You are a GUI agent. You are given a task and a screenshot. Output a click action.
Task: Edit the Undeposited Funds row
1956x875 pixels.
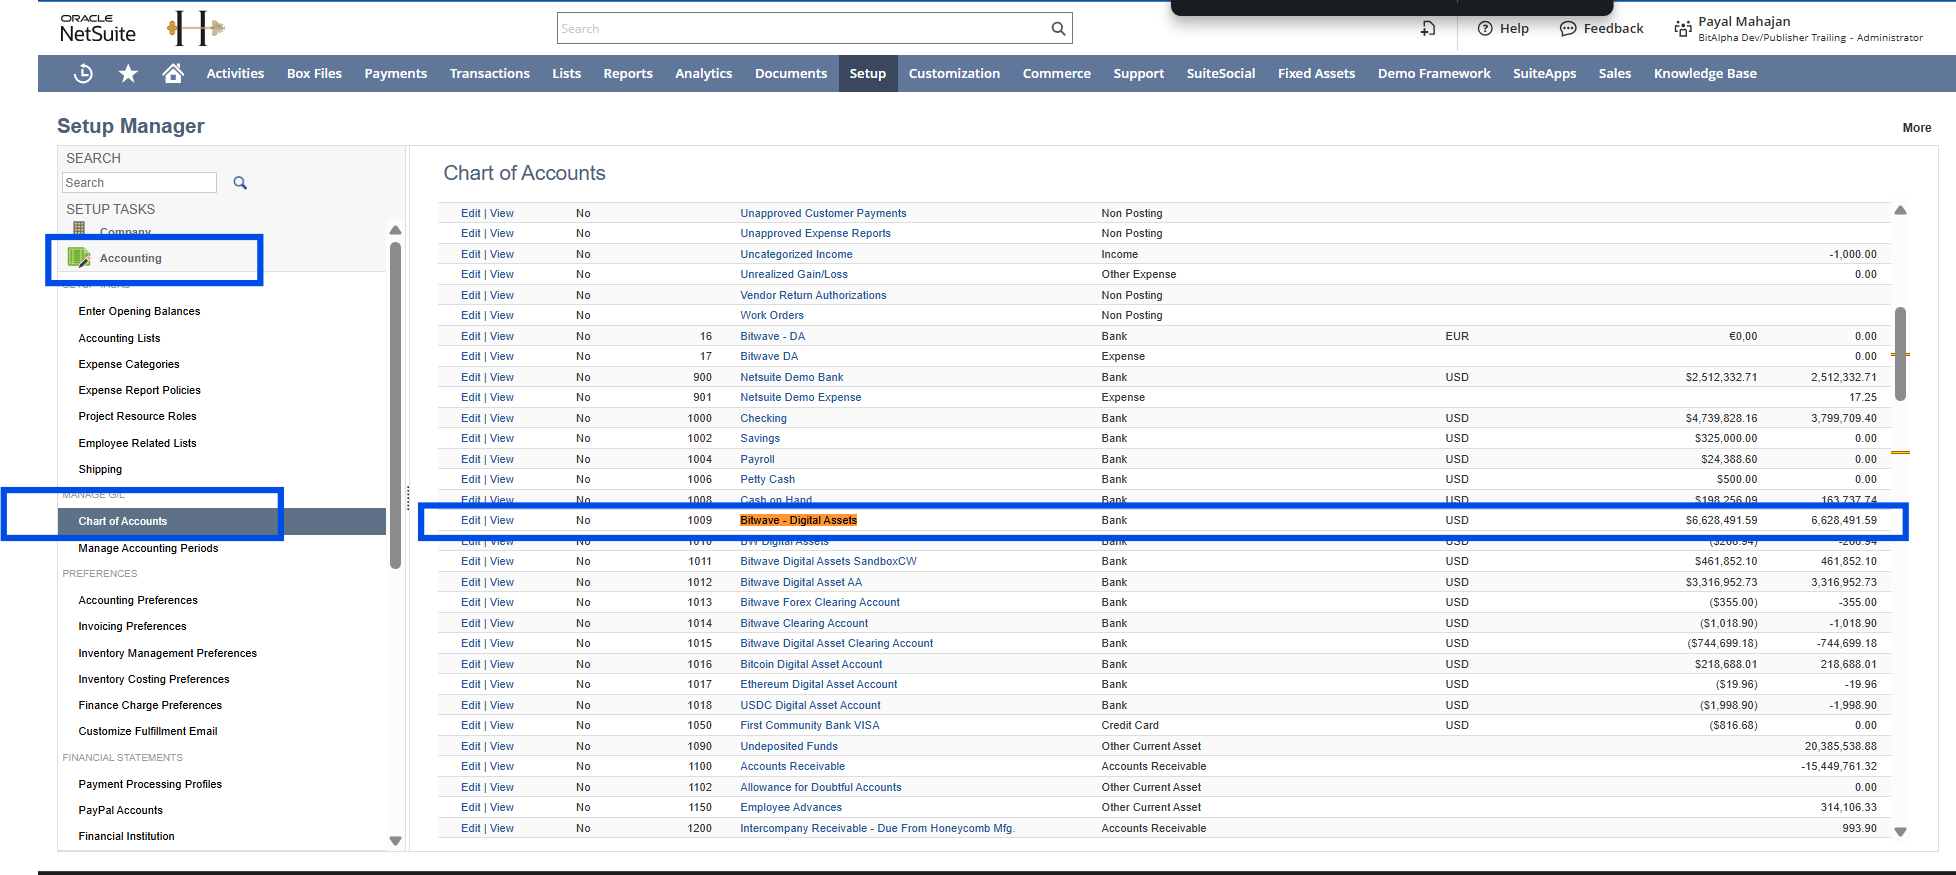point(470,746)
